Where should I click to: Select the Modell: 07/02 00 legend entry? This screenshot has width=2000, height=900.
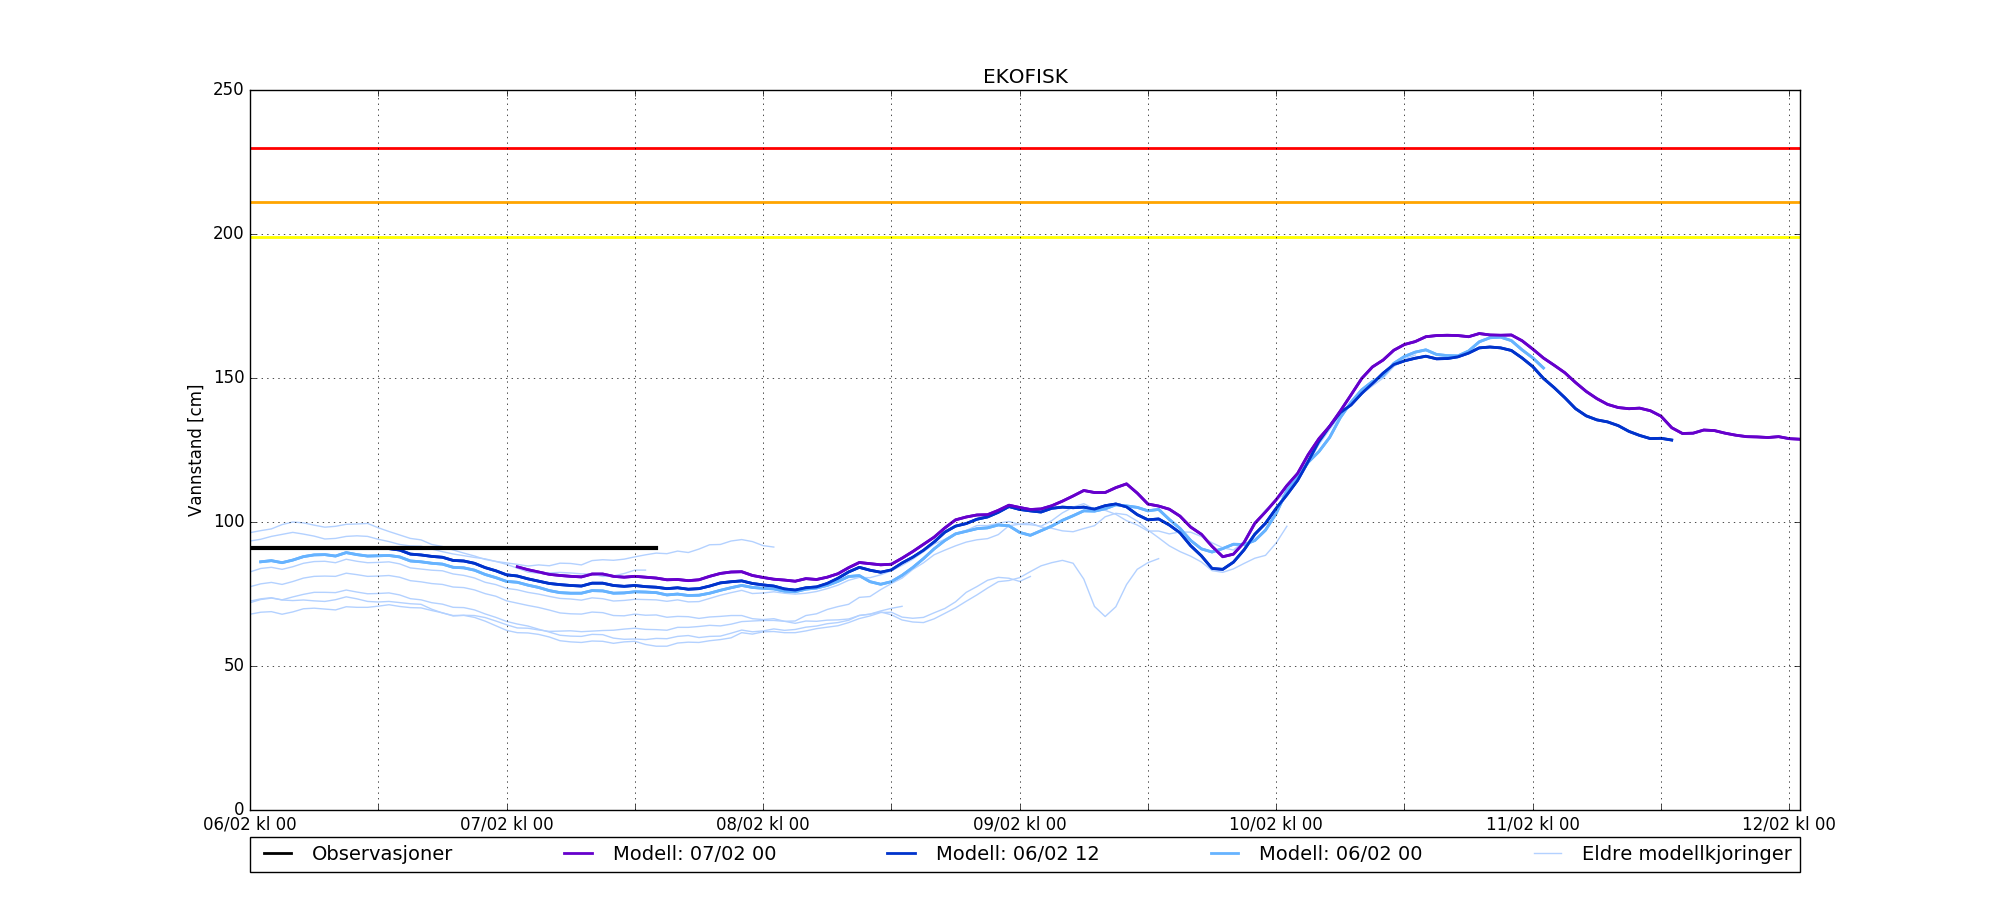[694, 854]
